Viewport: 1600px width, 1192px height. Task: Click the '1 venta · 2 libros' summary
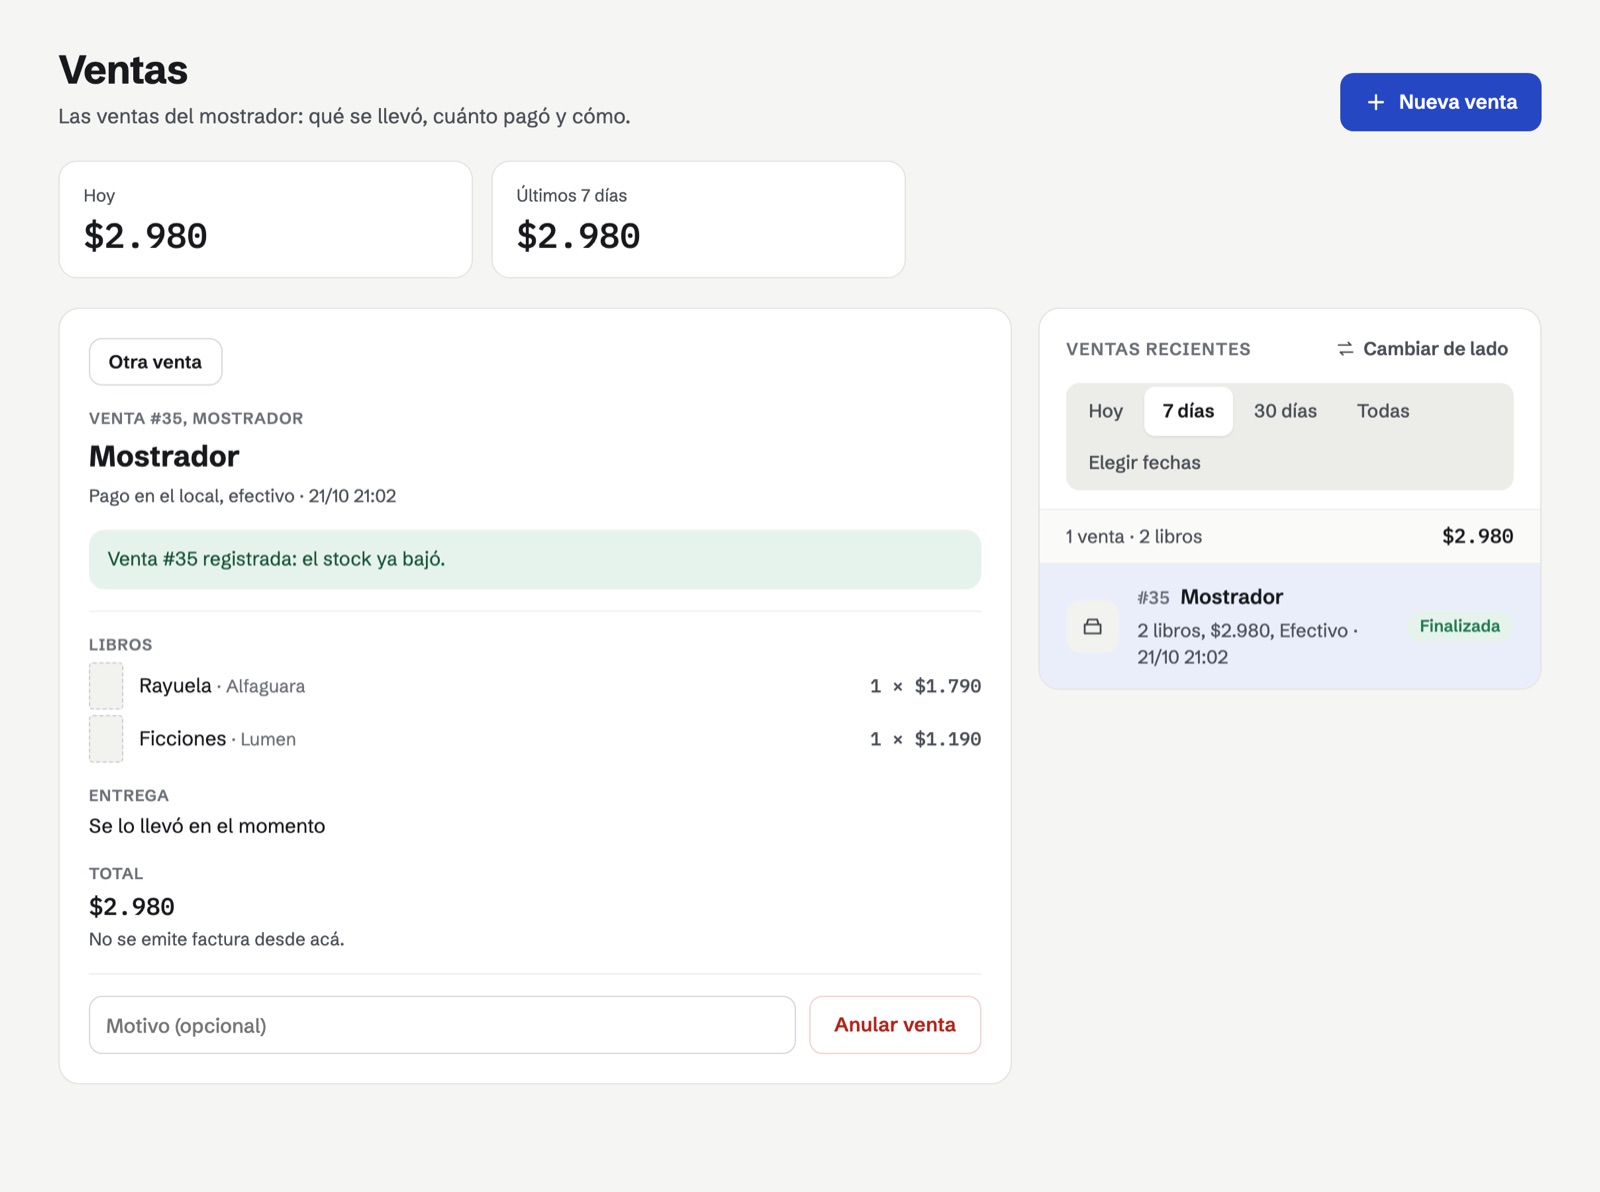coord(1134,537)
